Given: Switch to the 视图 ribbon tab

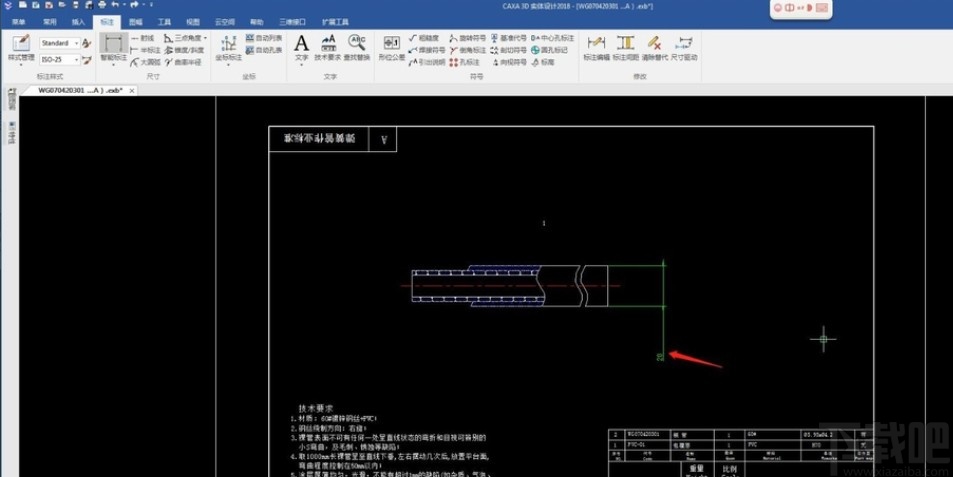Looking at the screenshot, I should click(193, 22).
